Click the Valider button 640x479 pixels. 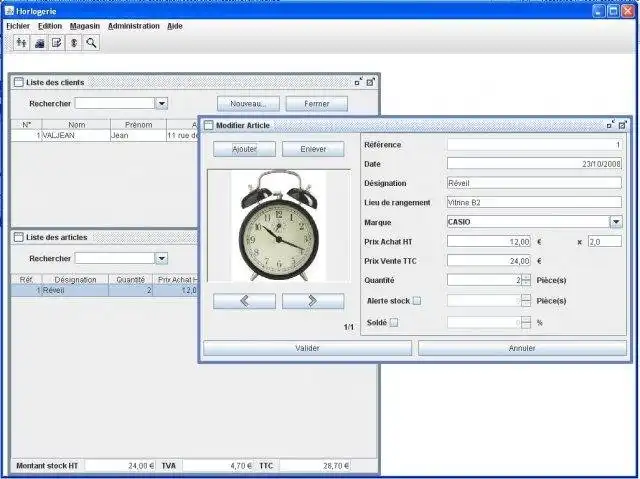(x=307, y=348)
